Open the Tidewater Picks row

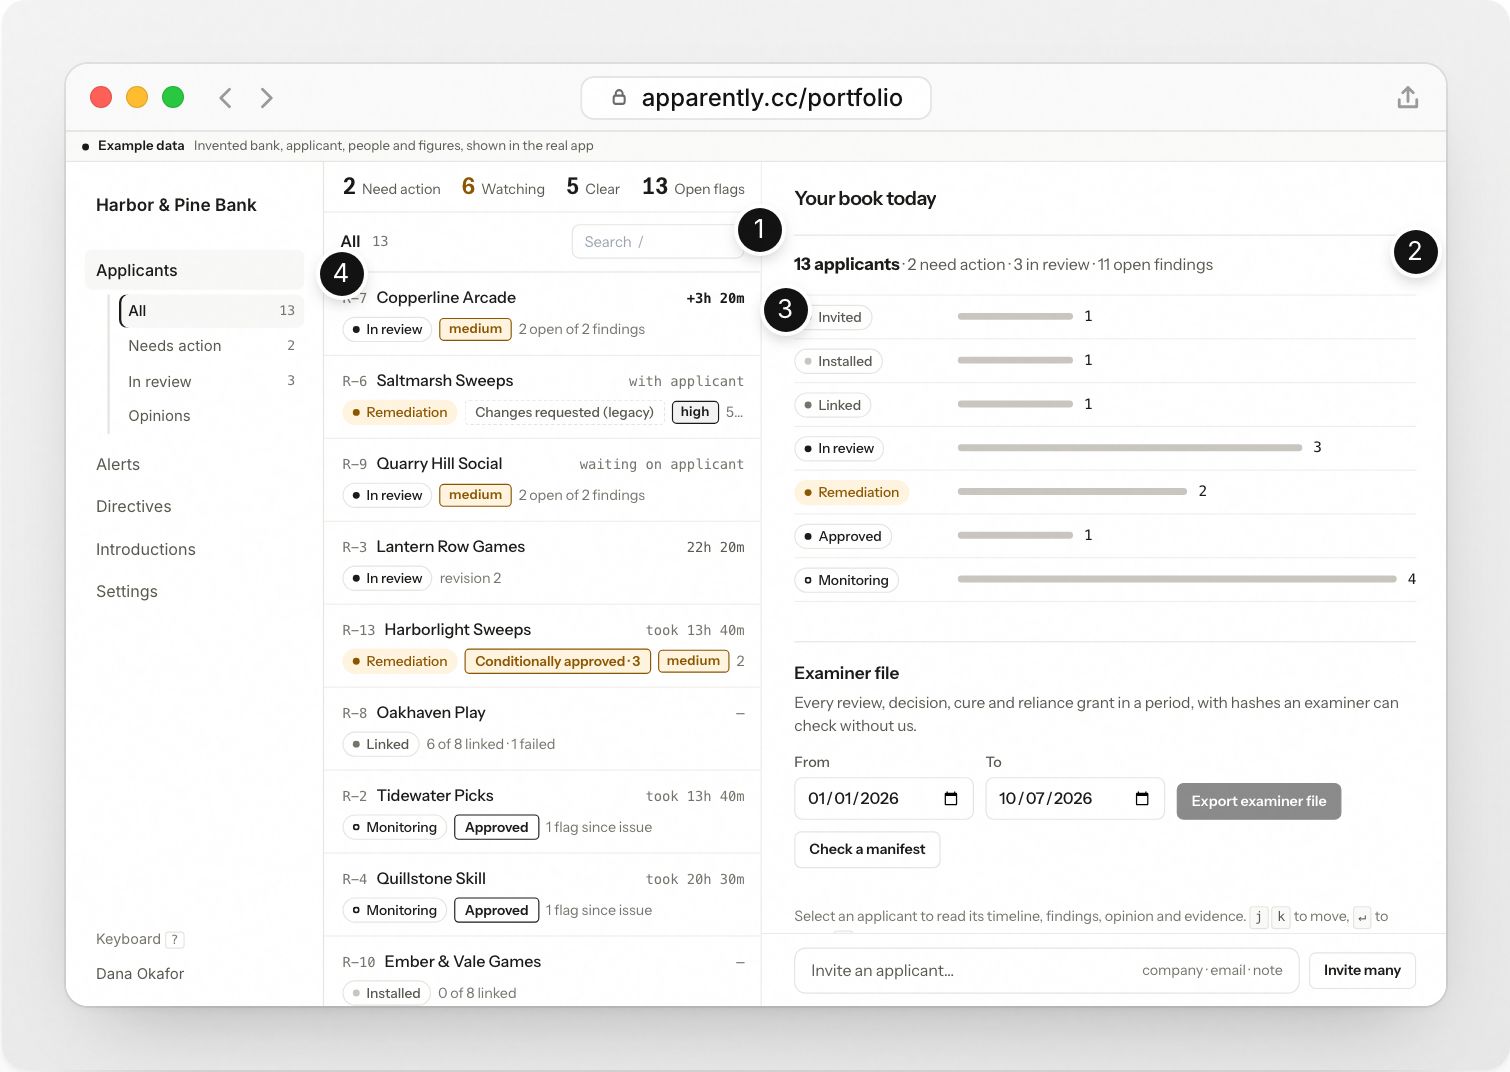(x=543, y=812)
